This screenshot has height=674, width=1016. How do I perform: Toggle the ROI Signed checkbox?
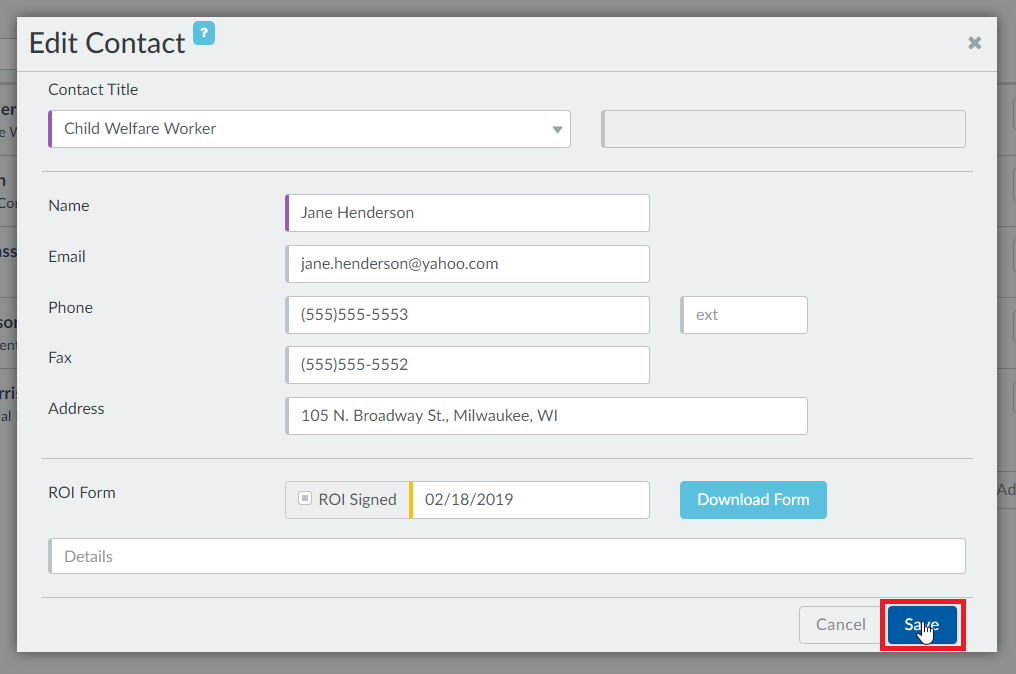[305, 499]
